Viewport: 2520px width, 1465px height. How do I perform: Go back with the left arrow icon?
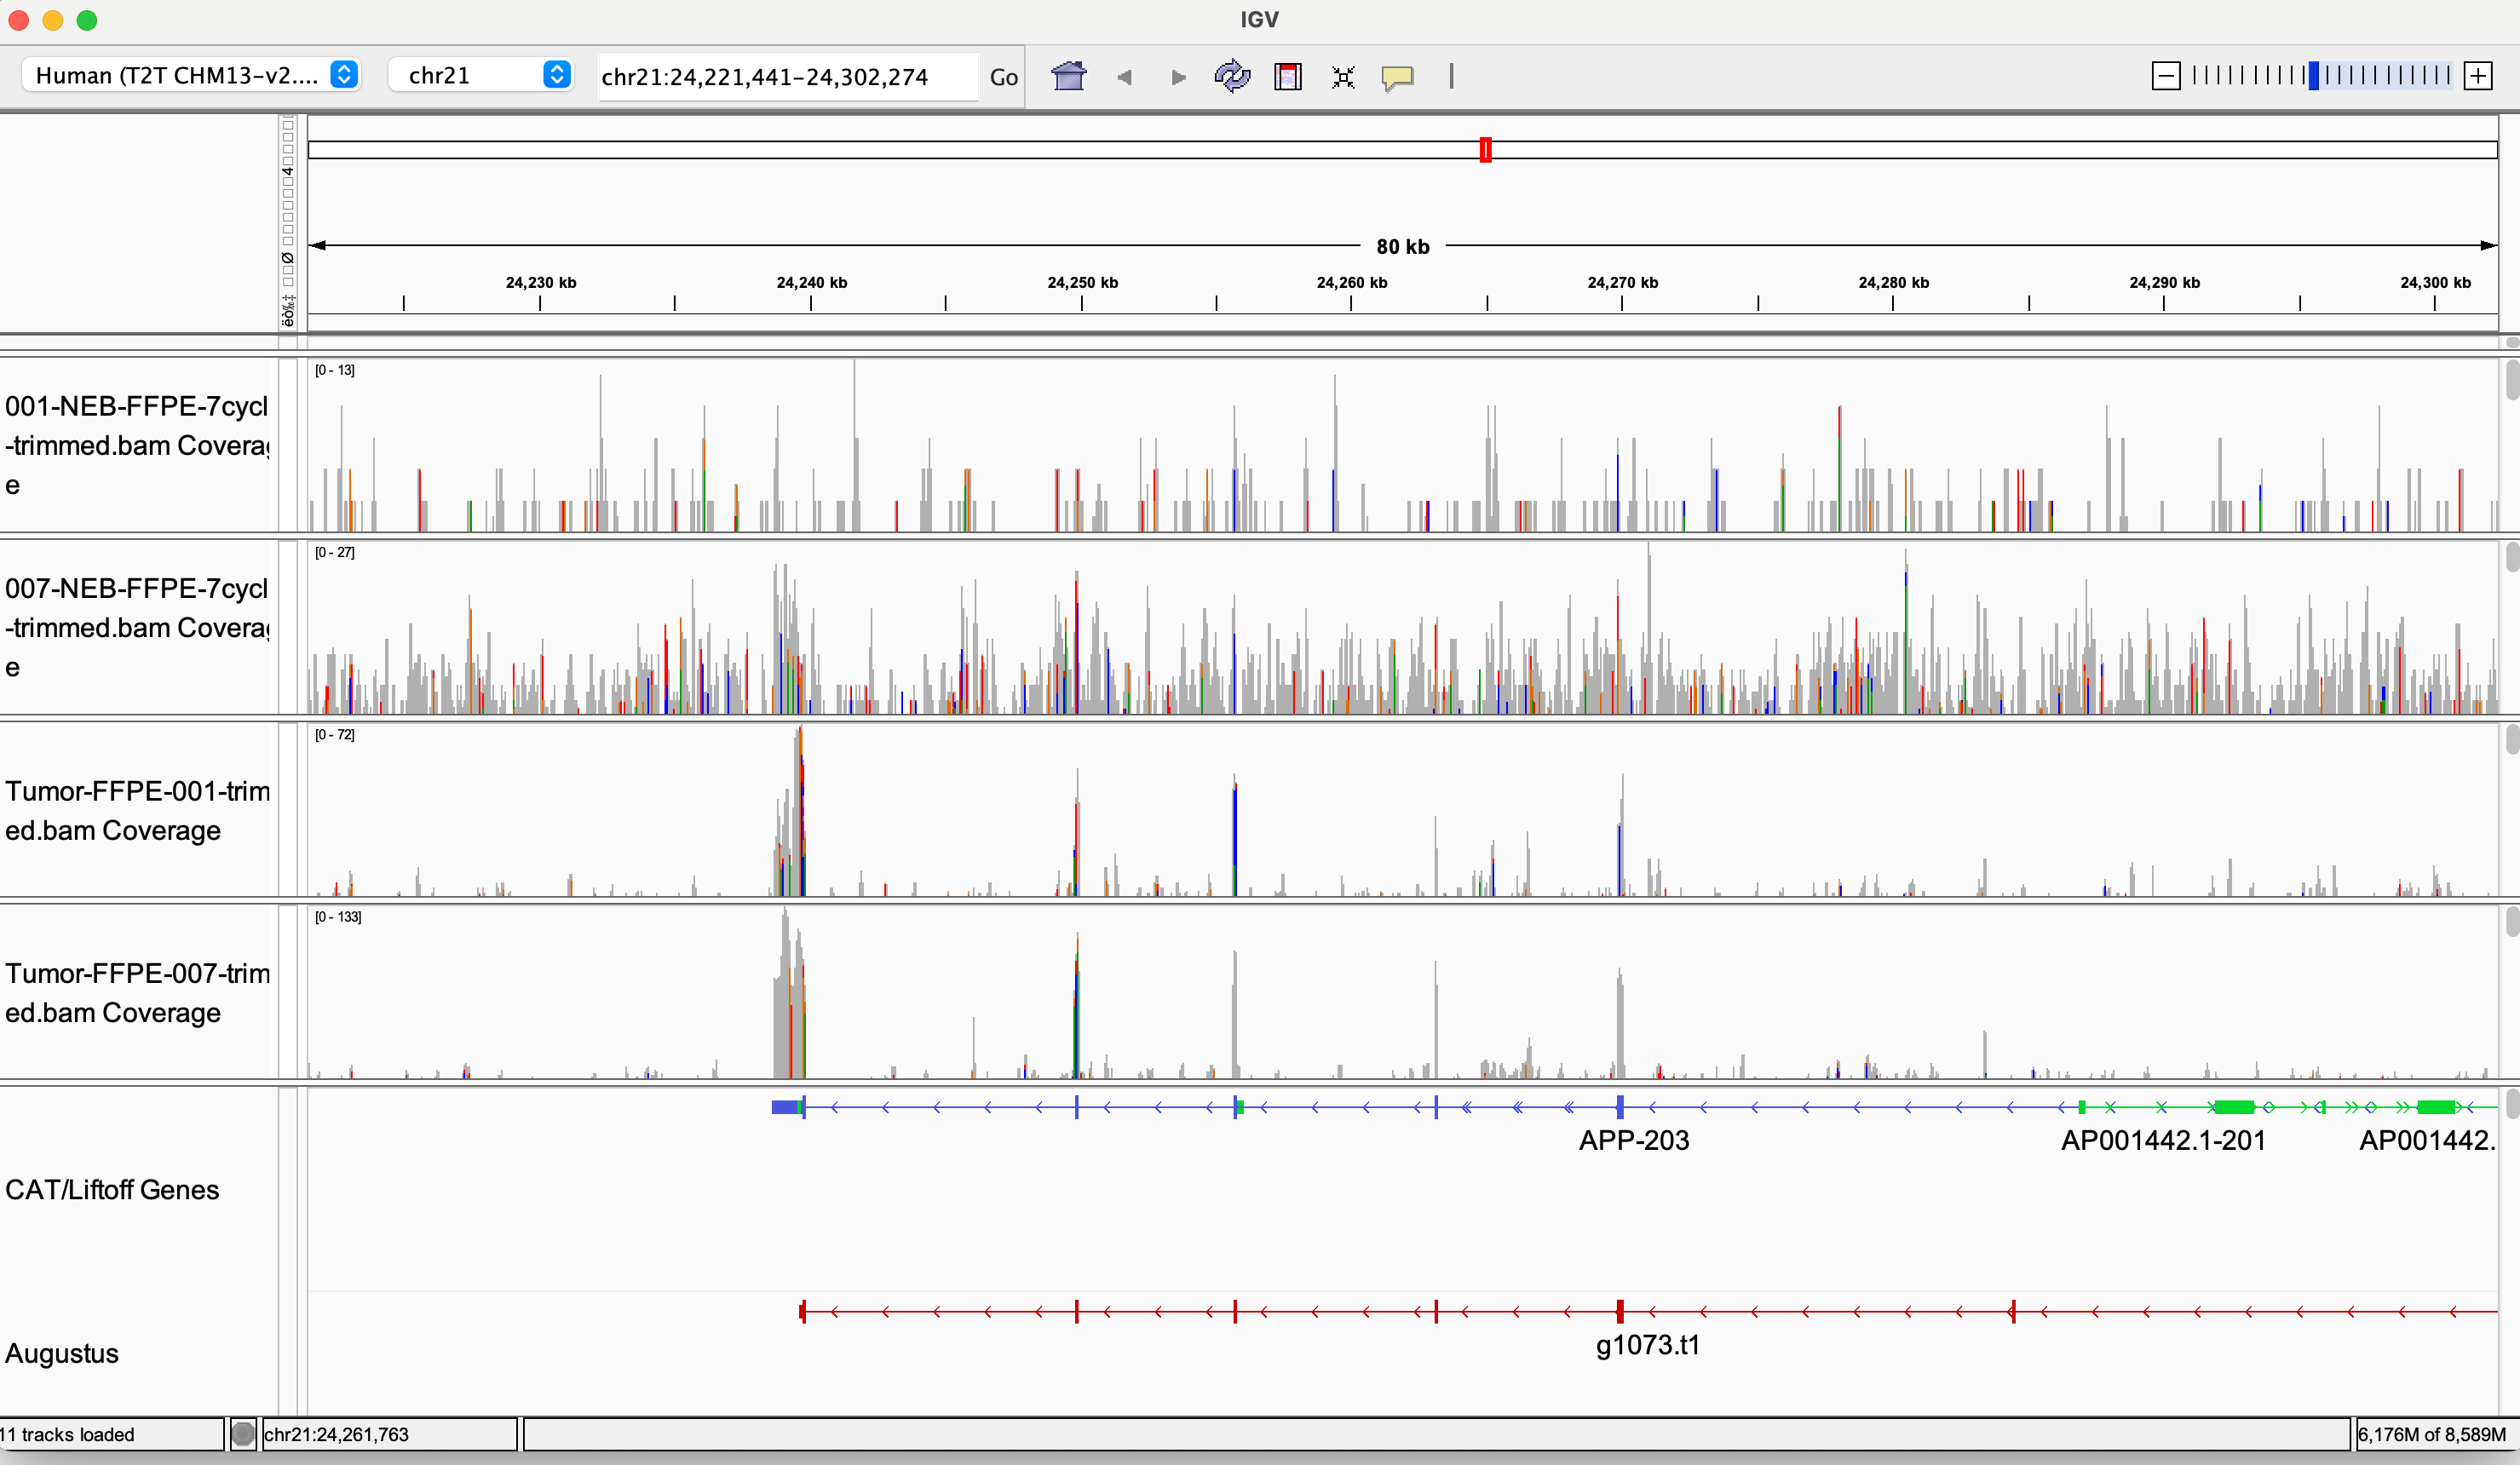point(1124,77)
